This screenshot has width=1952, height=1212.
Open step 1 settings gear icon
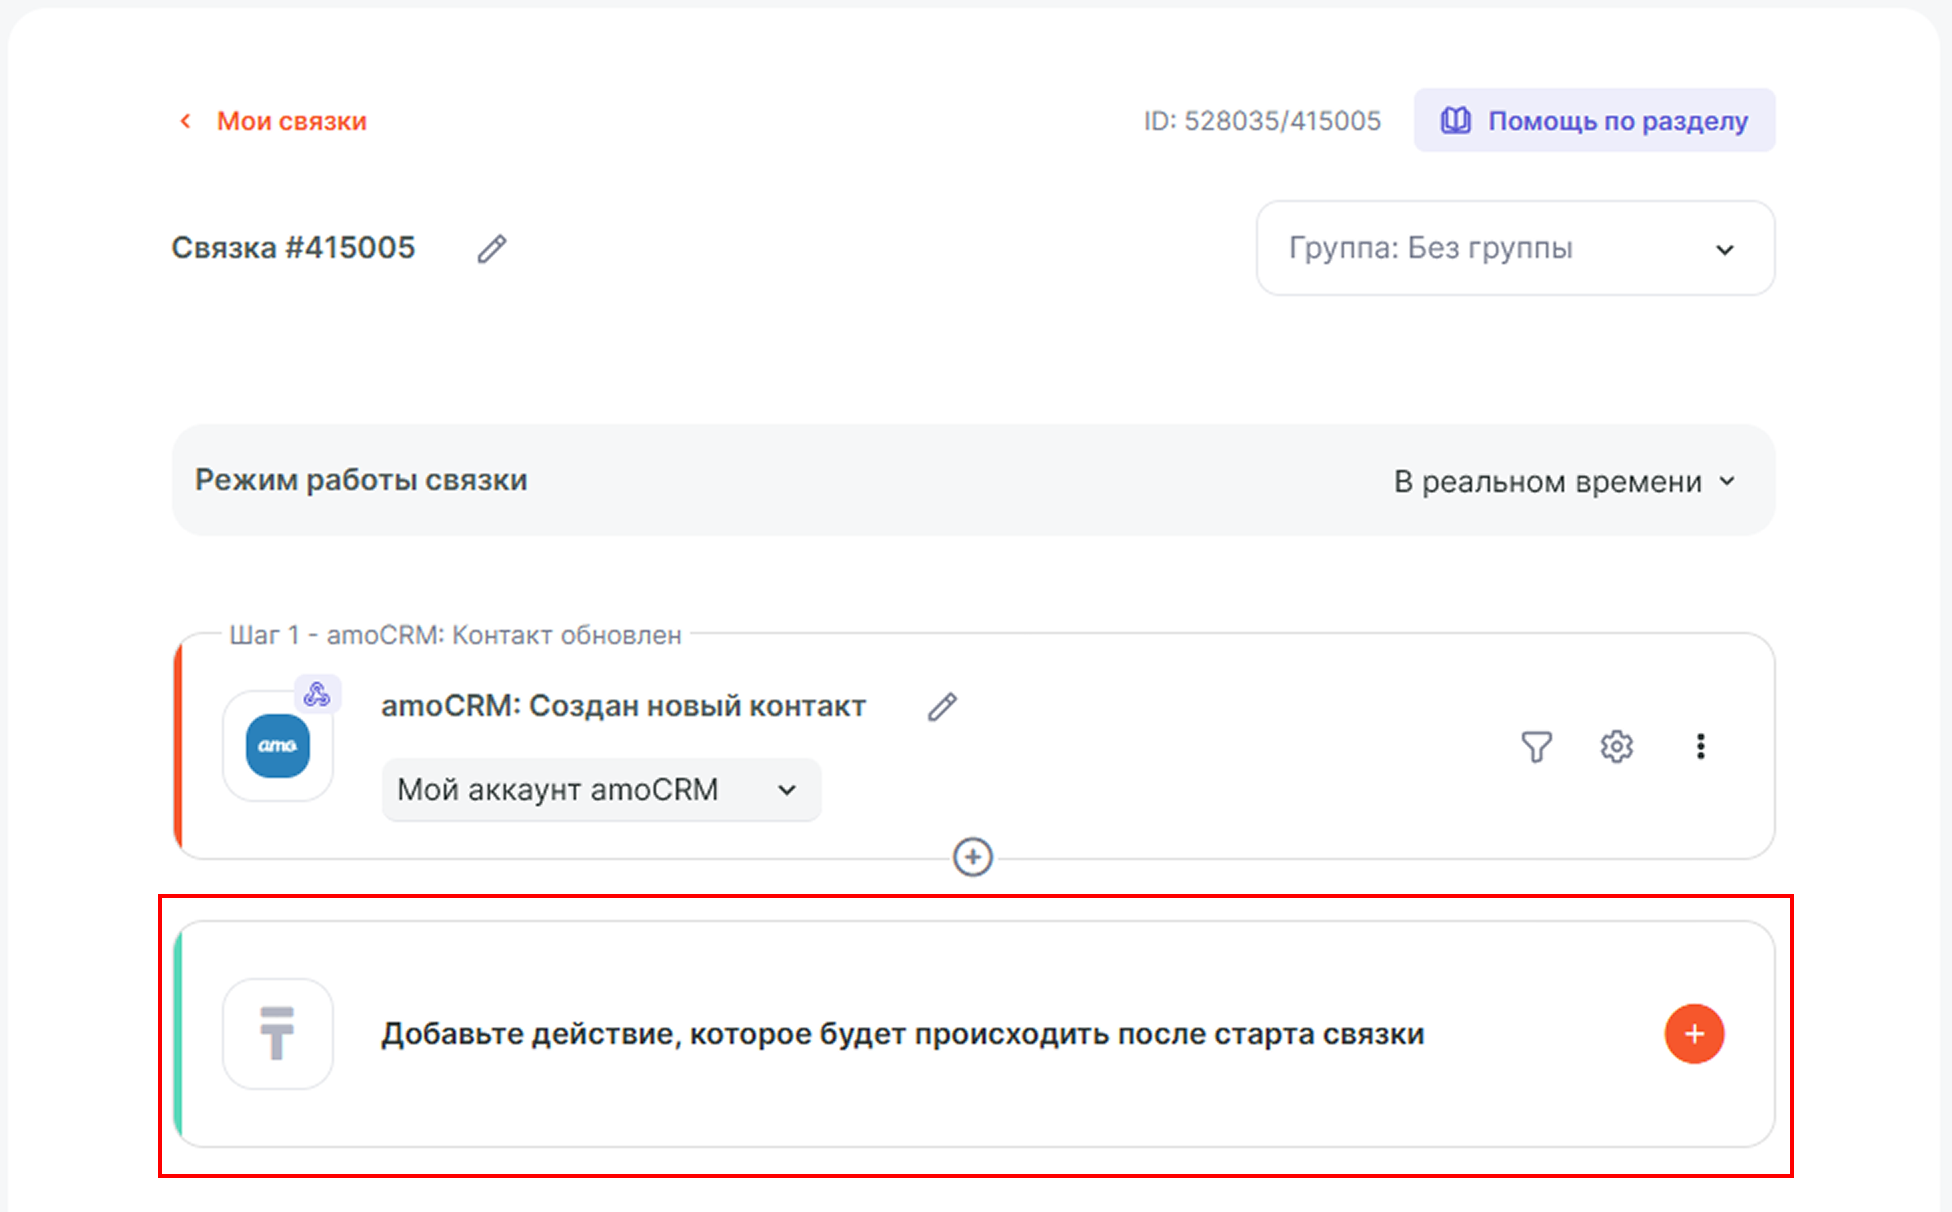[x=1616, y=746]
